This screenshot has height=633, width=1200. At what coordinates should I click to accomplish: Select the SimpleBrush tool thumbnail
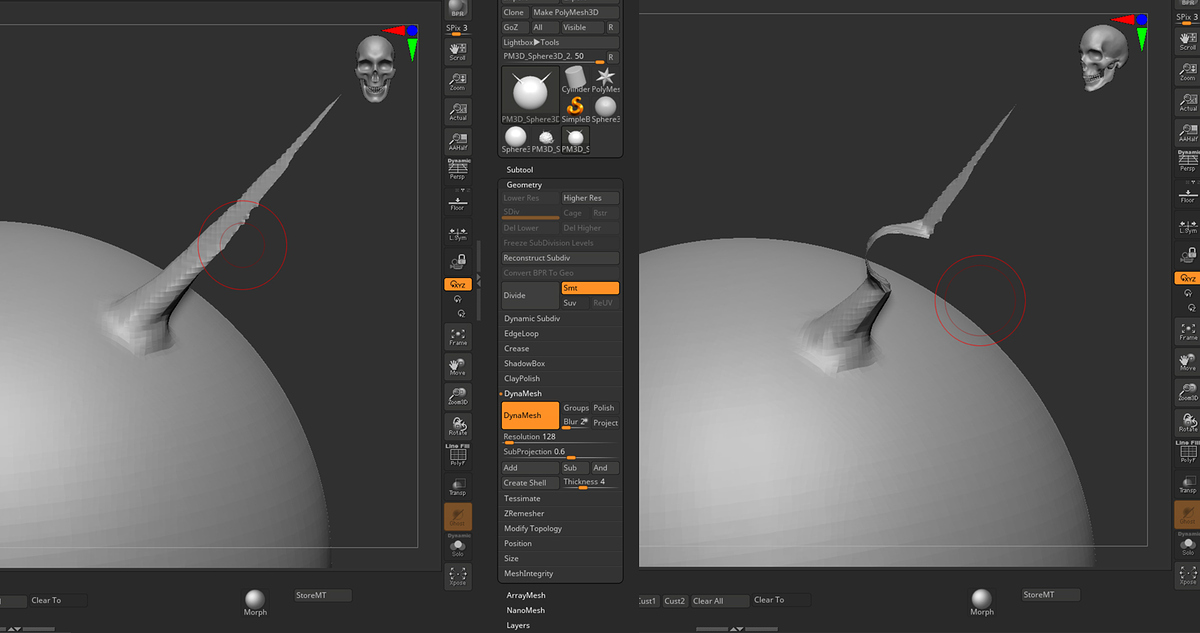click(x=575, y=109)
